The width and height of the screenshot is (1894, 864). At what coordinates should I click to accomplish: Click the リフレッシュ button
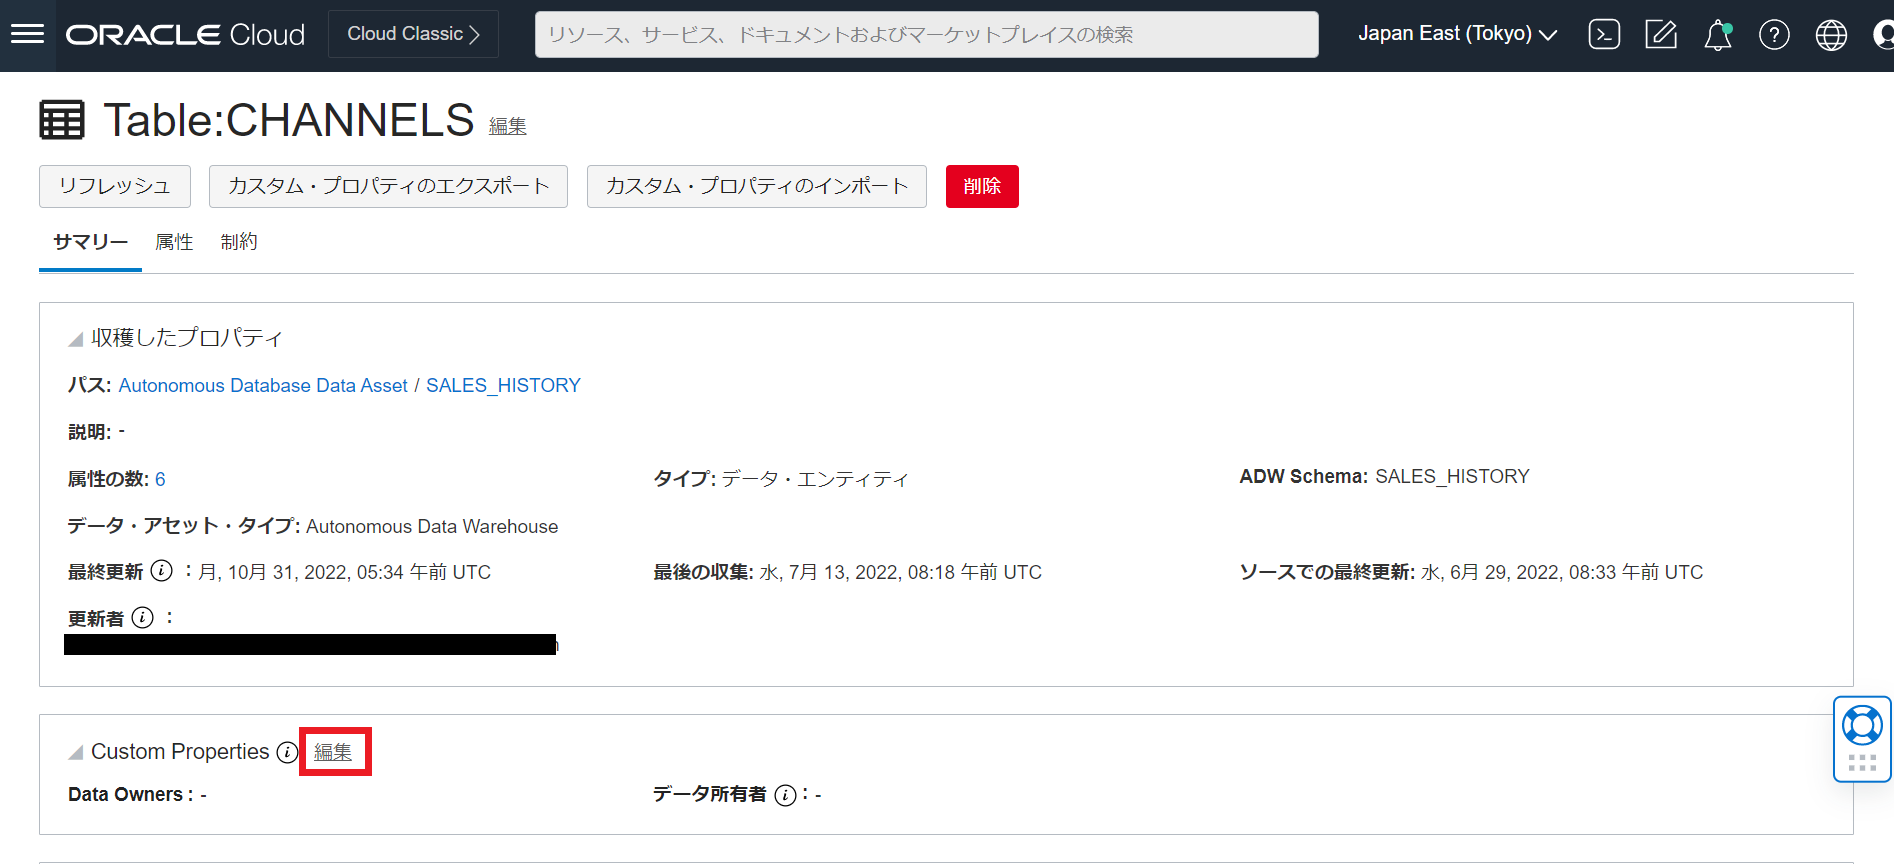[114, 186]
